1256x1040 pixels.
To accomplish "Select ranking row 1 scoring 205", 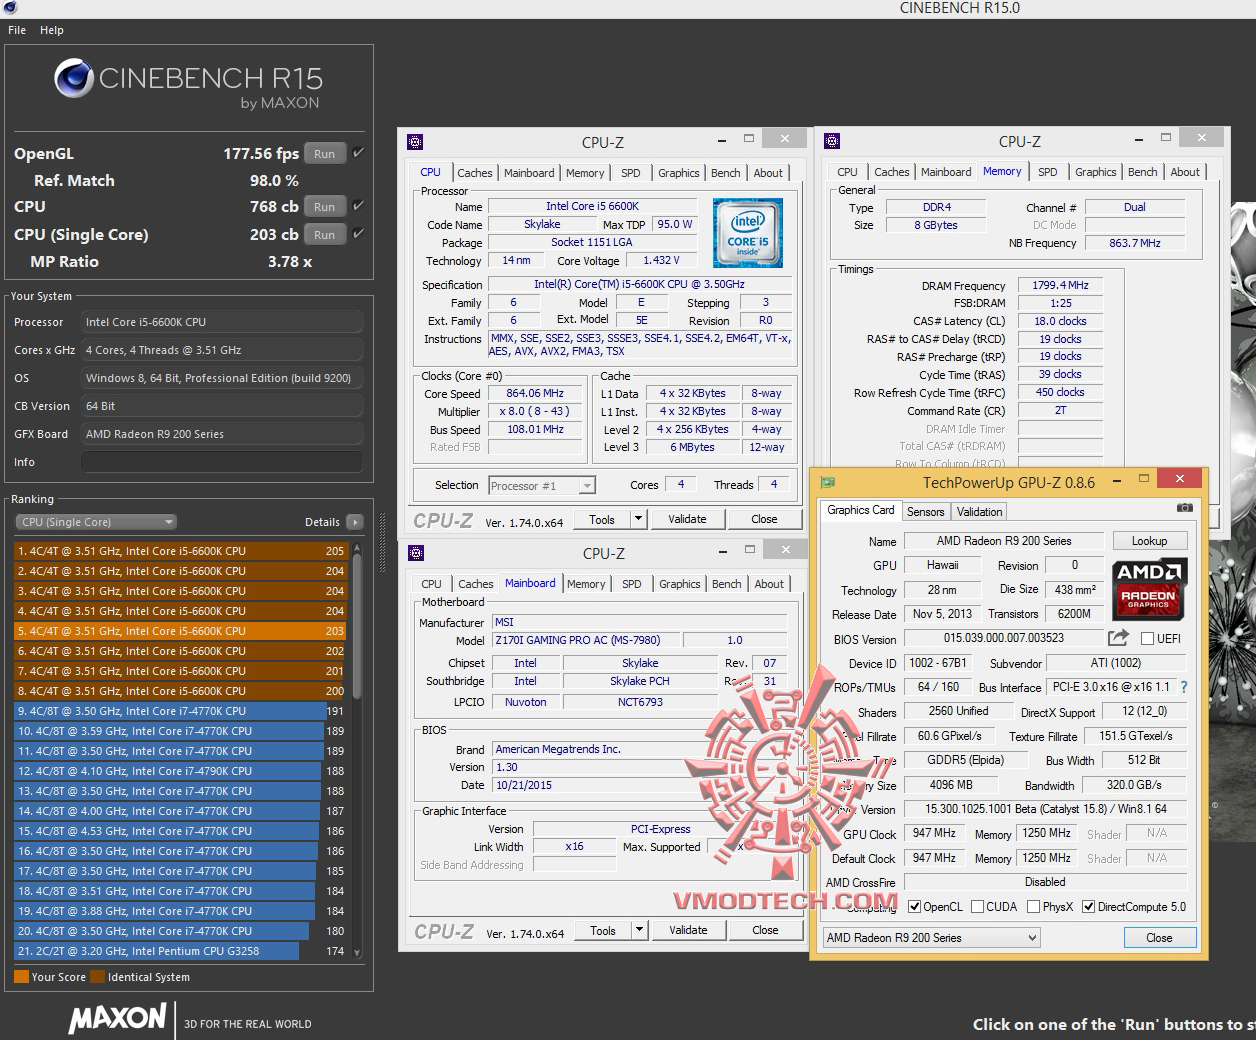I will coord(180,551).
